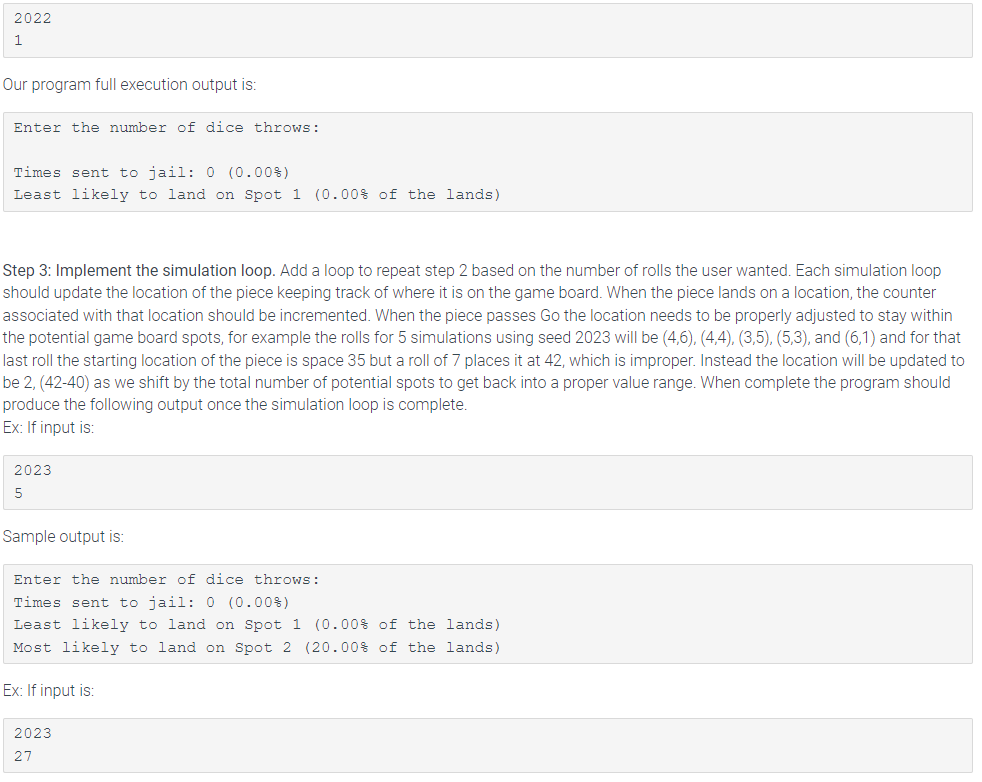Click the 'Our program full execution output is:' text
Image resolution: width=982 pixels, height=782 pixels.
pos(130,85)
